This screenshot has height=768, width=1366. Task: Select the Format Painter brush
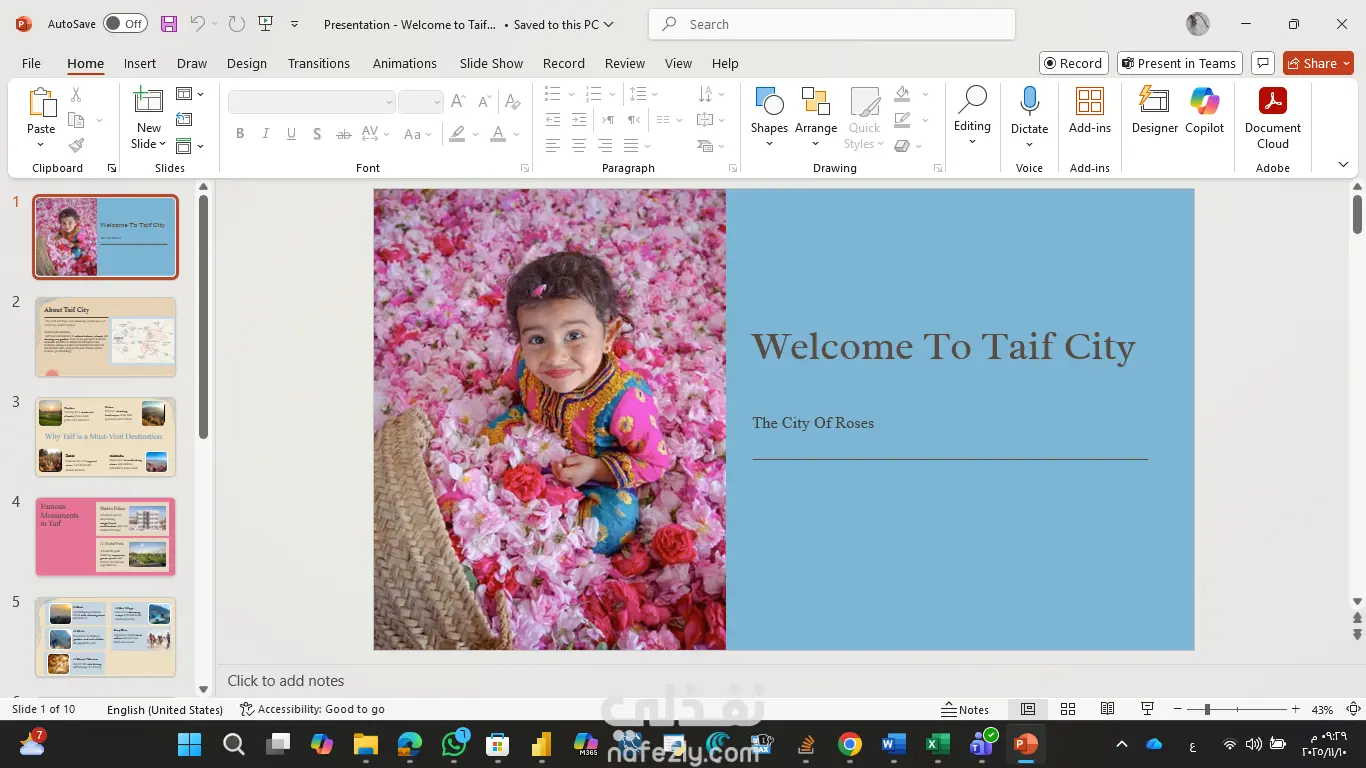[x=76, y=146]
